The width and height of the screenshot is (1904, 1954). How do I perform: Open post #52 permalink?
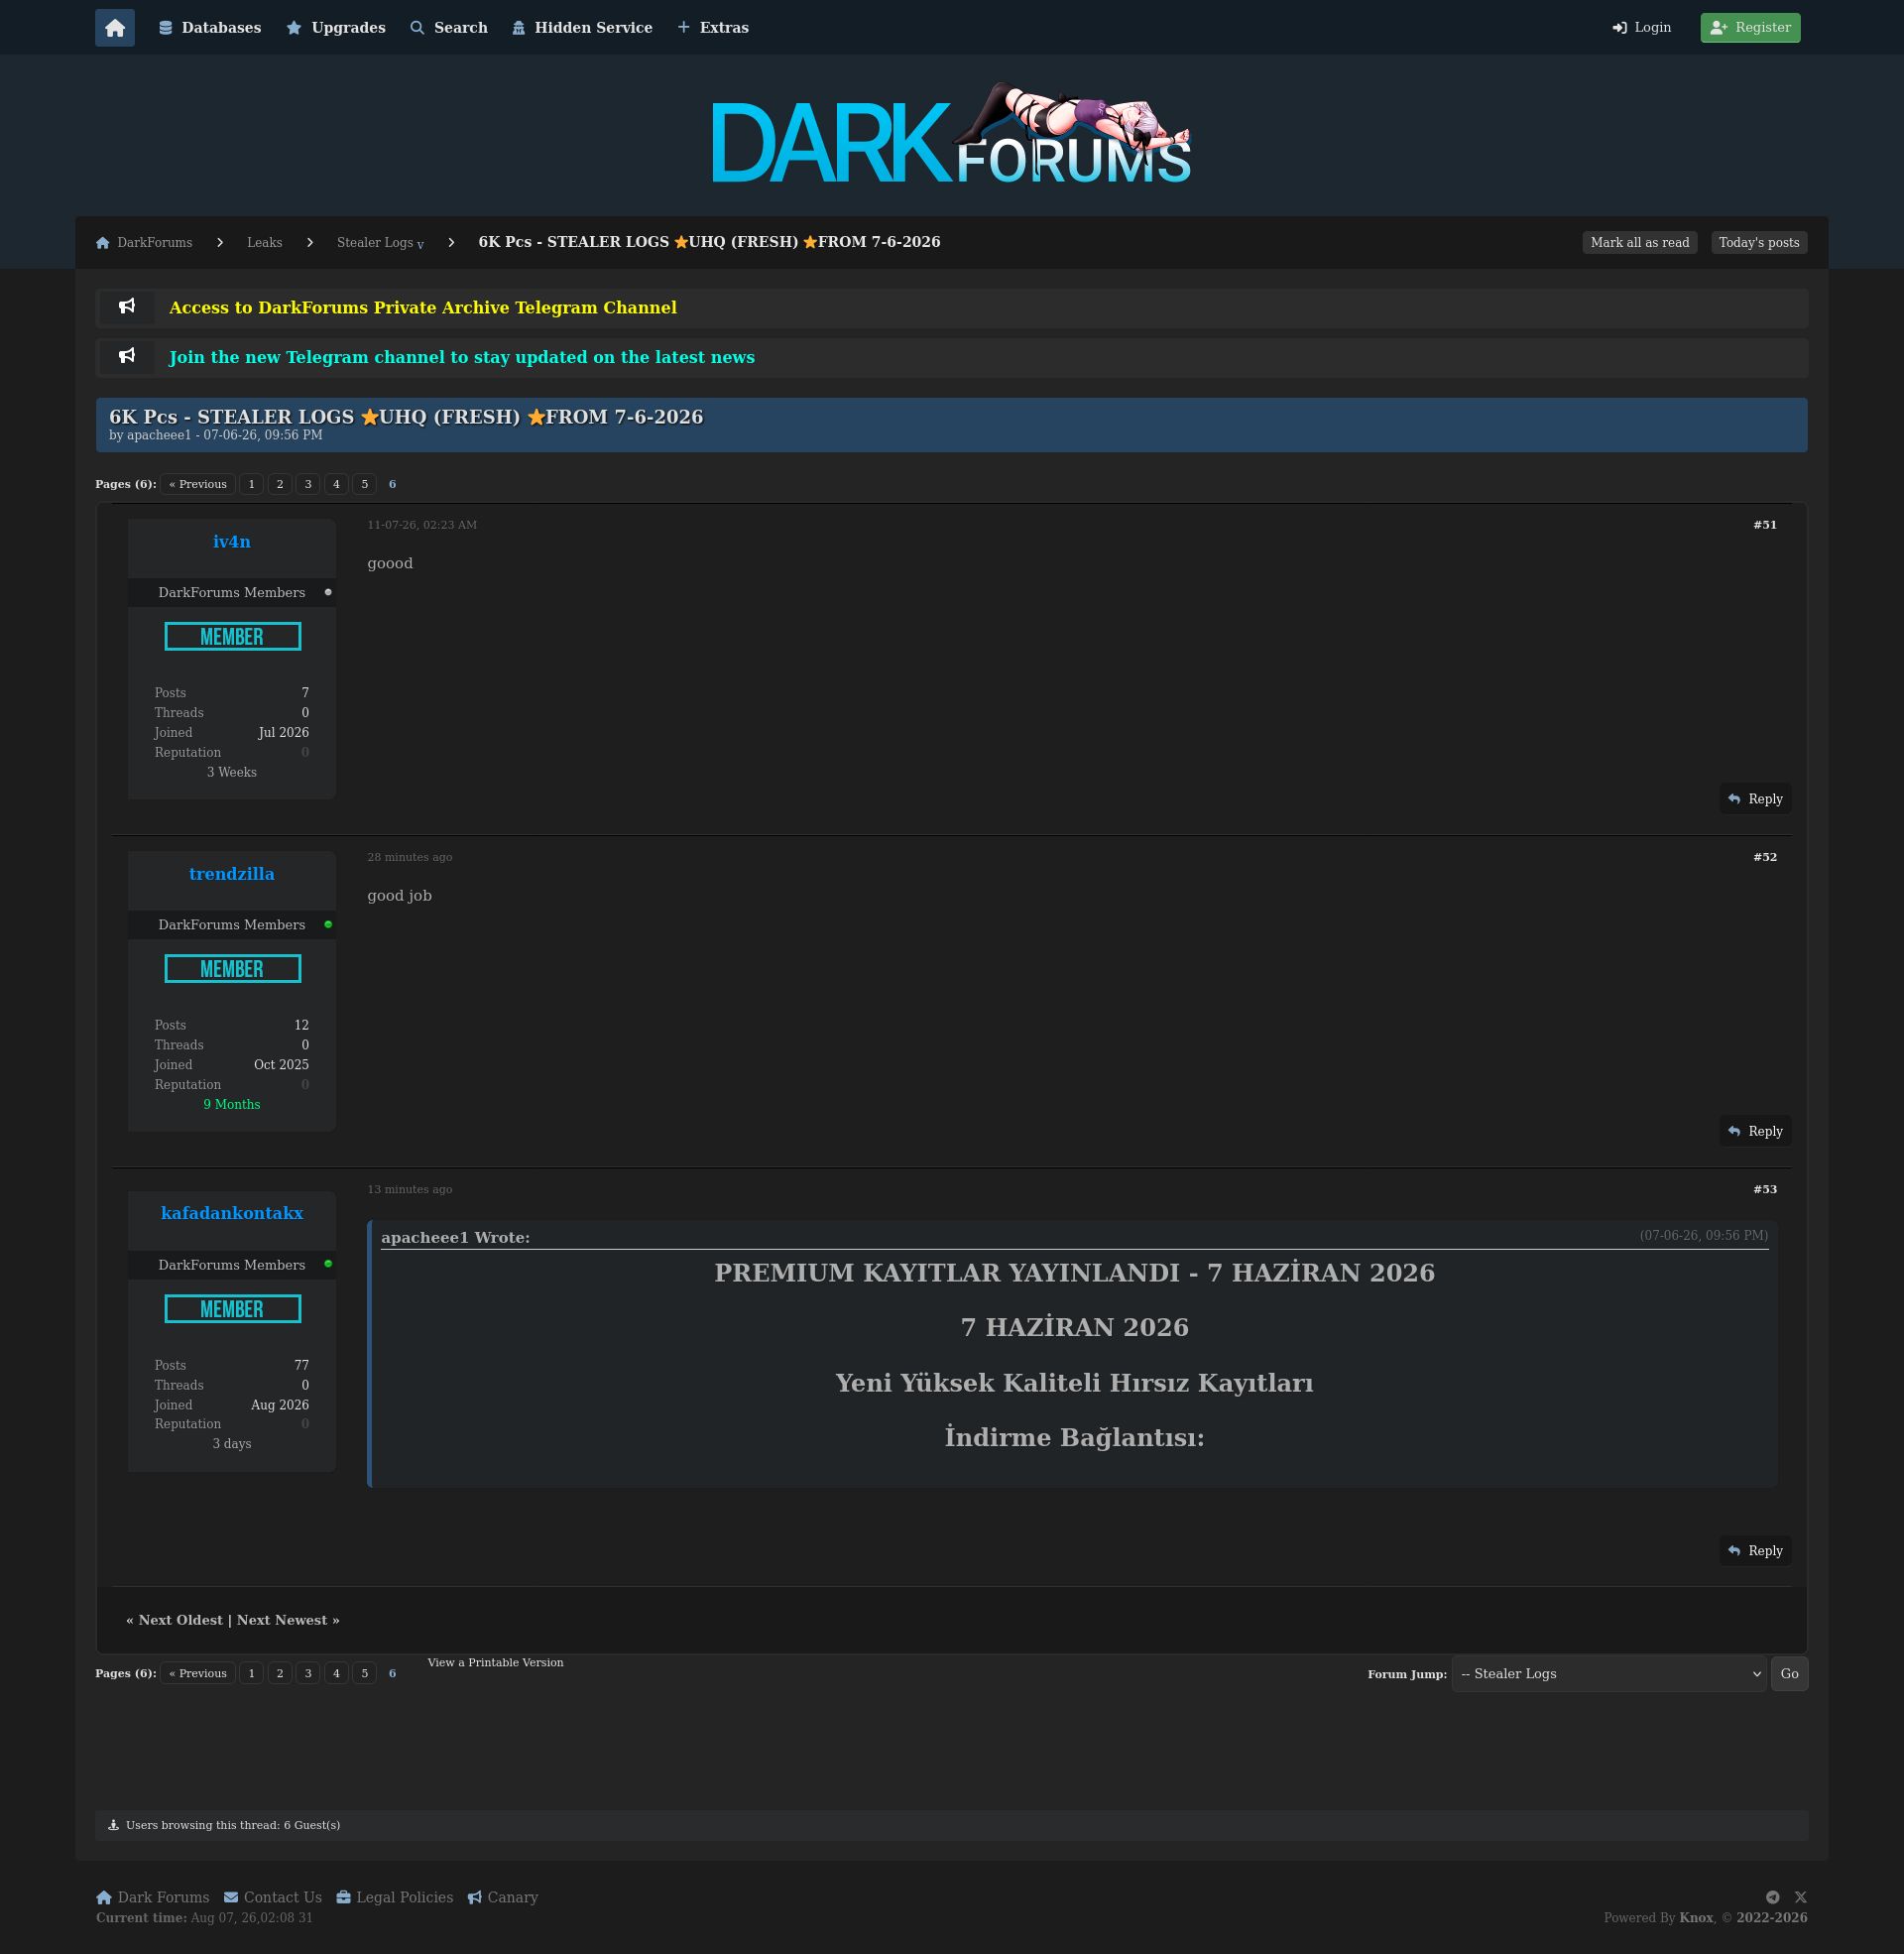tap(1765, 857)
